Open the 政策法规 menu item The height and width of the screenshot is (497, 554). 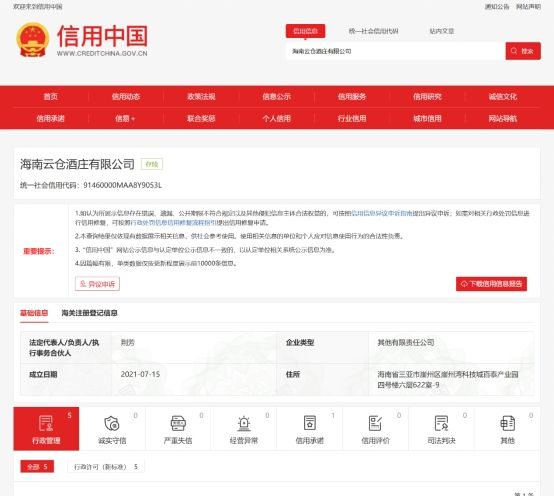pos(201,97)
